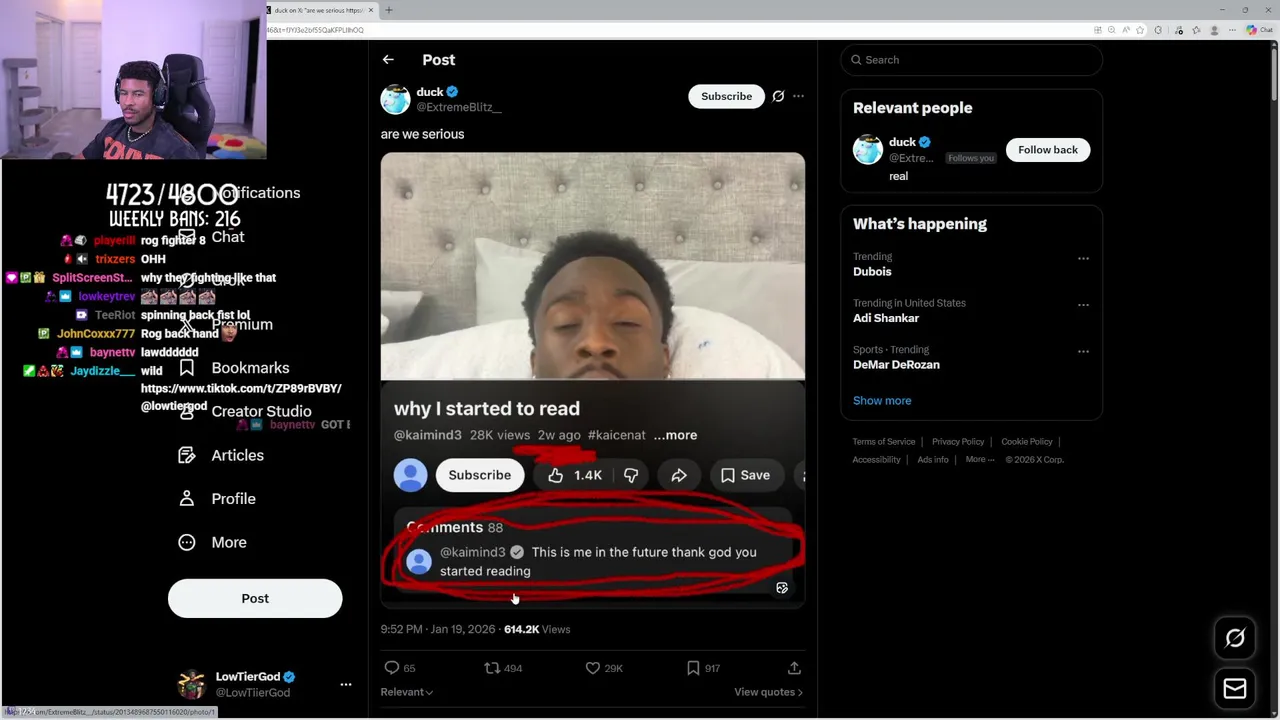Open Copilot Chat in browser toolbar
Viewport: 1280px width, 720px height.
(x=1259, y=30)
